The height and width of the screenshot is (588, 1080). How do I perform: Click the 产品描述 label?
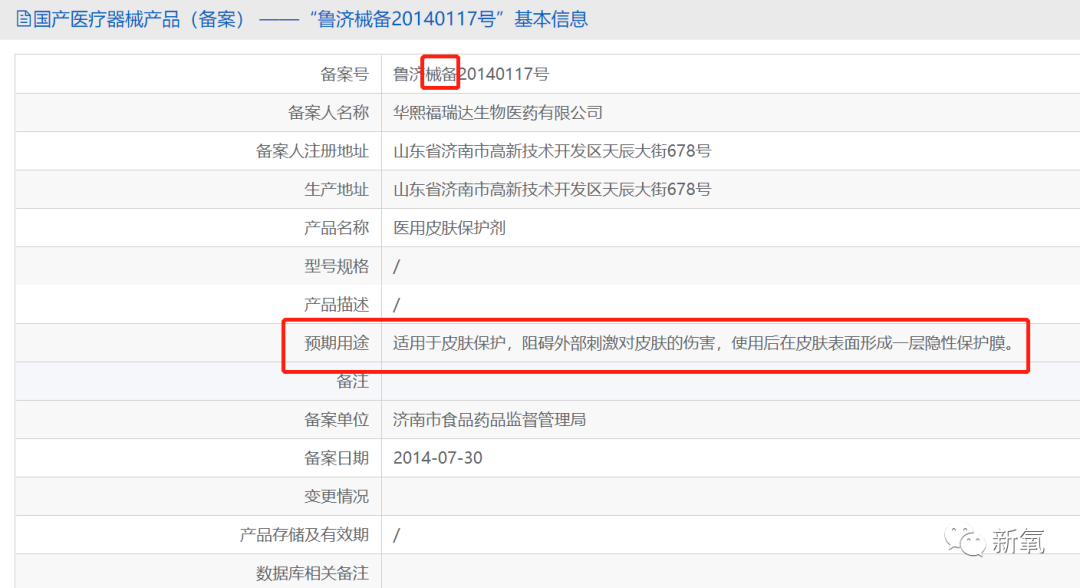click(x=337, y=304)
